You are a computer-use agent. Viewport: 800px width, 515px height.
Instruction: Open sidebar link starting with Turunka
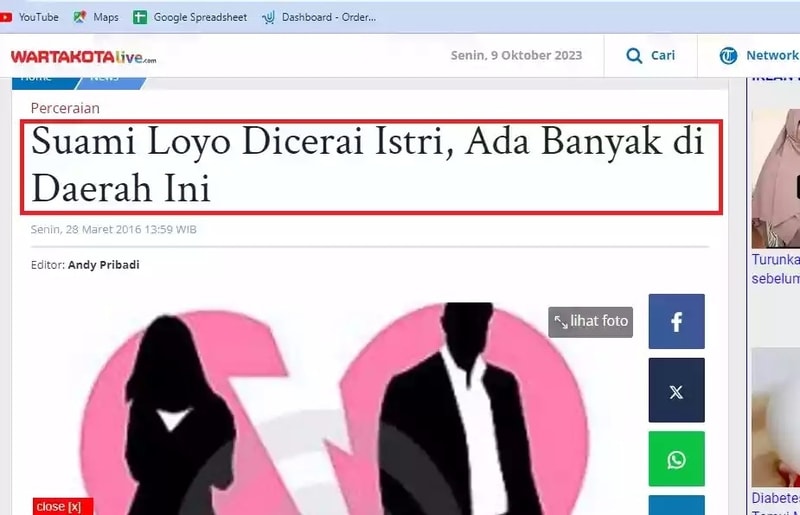click(x=776, y=269)
